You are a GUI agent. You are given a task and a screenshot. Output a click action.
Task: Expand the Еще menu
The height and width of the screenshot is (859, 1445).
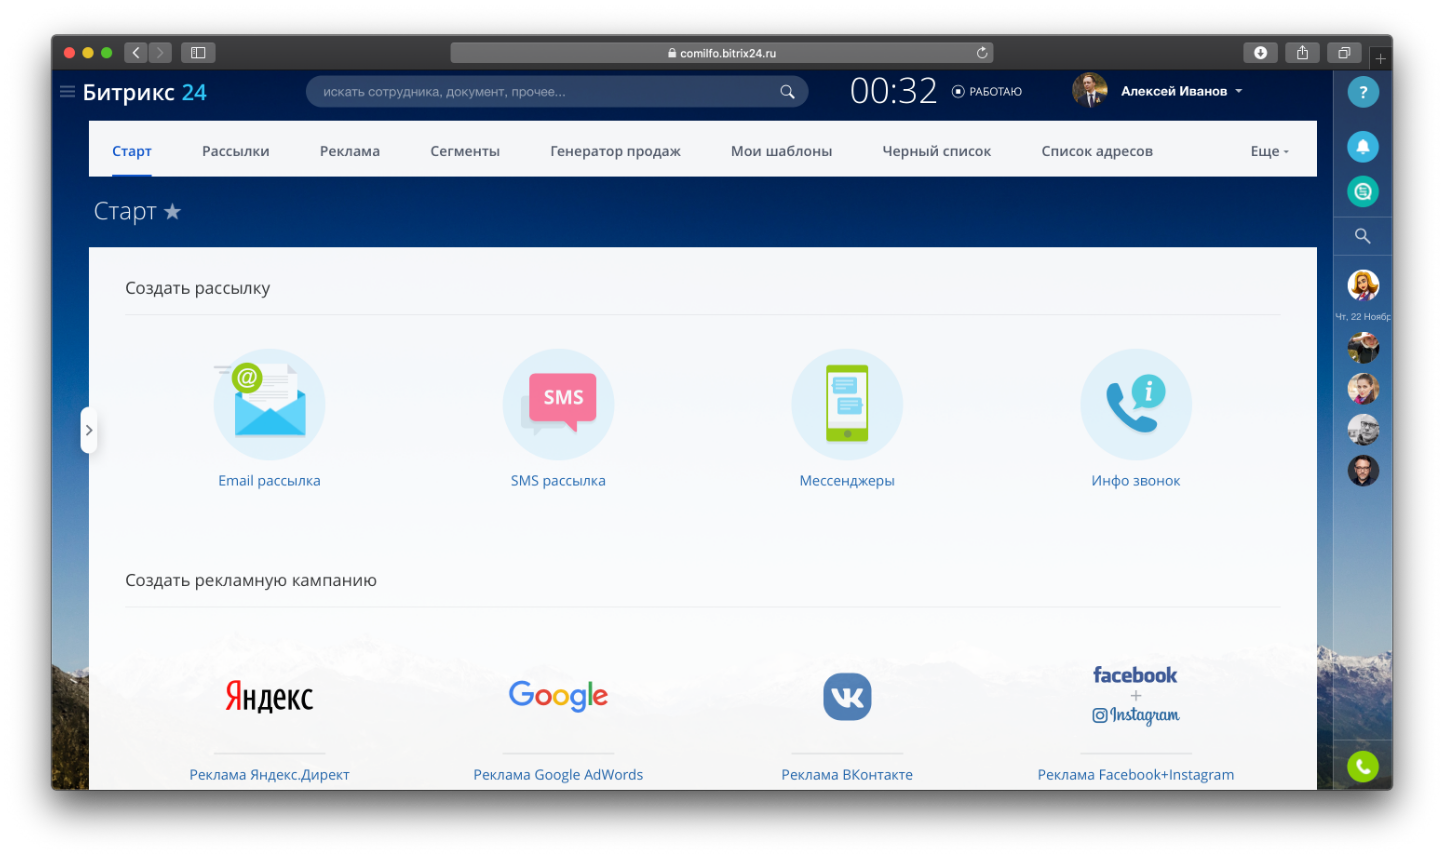(1269, 151)
